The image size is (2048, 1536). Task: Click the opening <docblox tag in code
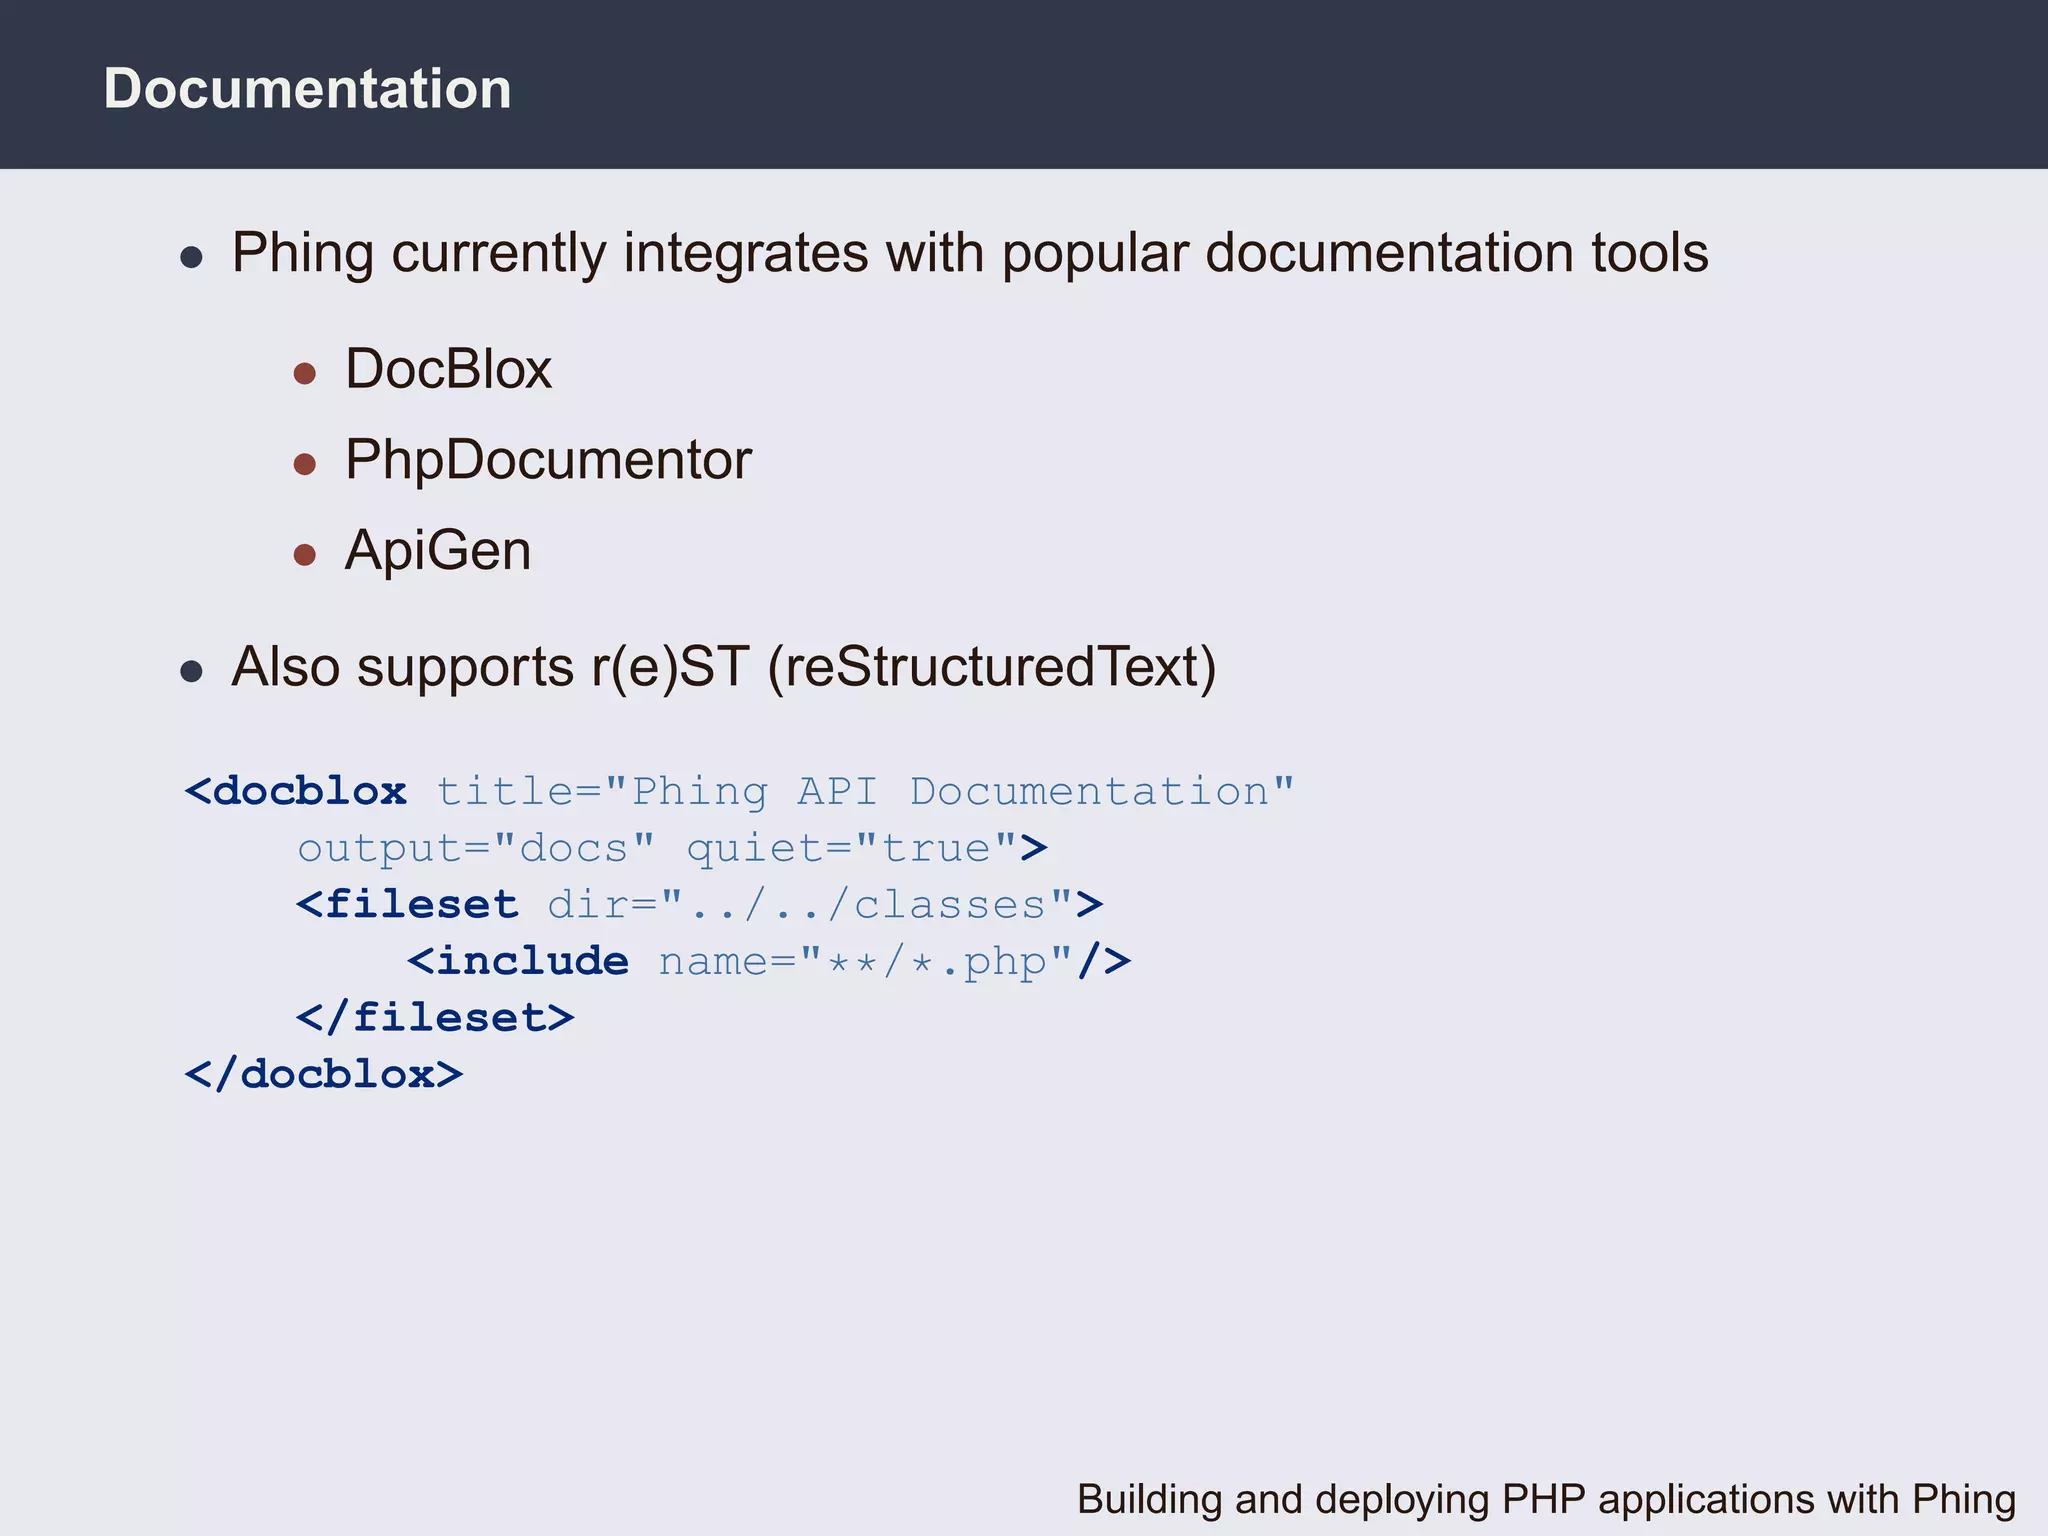click(x=297, y=792)
